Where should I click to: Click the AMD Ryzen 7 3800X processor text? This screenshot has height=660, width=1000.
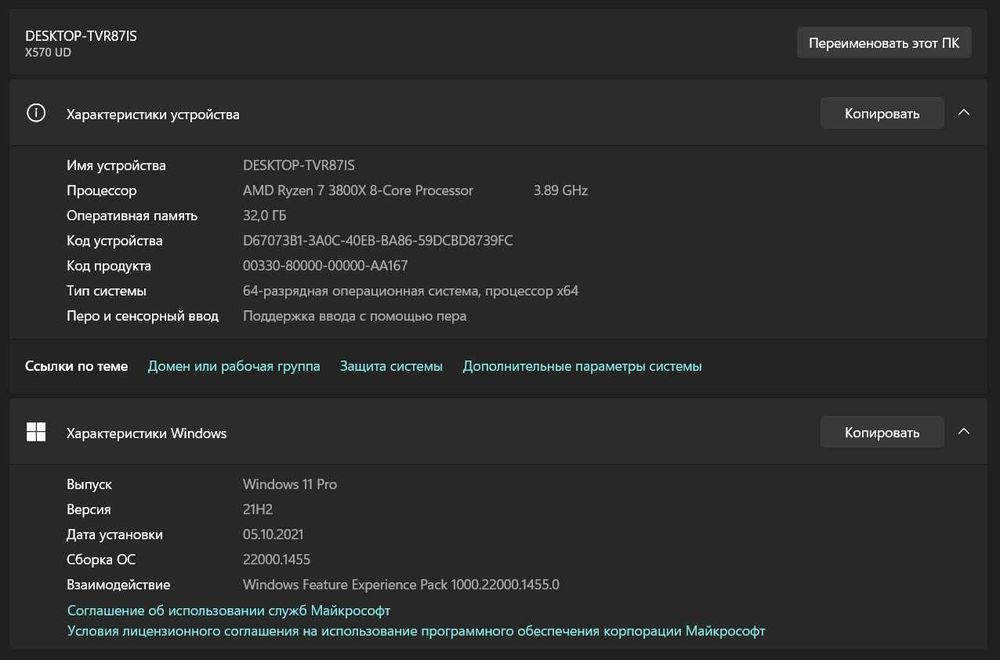(358, 191)
